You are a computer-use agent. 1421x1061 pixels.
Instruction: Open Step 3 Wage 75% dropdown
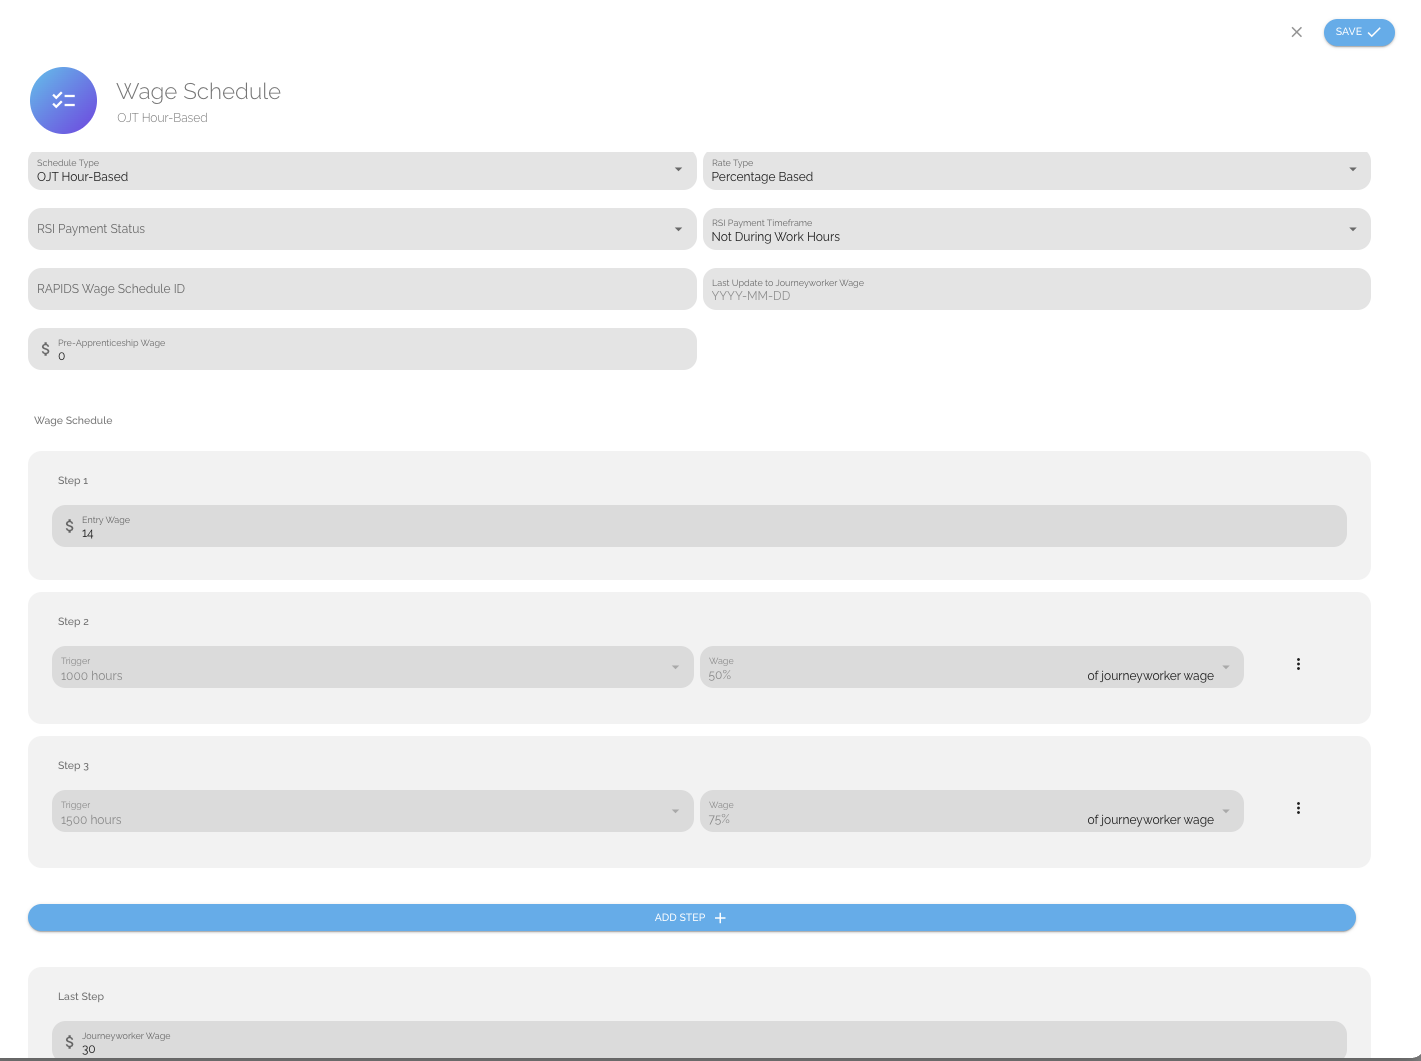click(1225, 811)
